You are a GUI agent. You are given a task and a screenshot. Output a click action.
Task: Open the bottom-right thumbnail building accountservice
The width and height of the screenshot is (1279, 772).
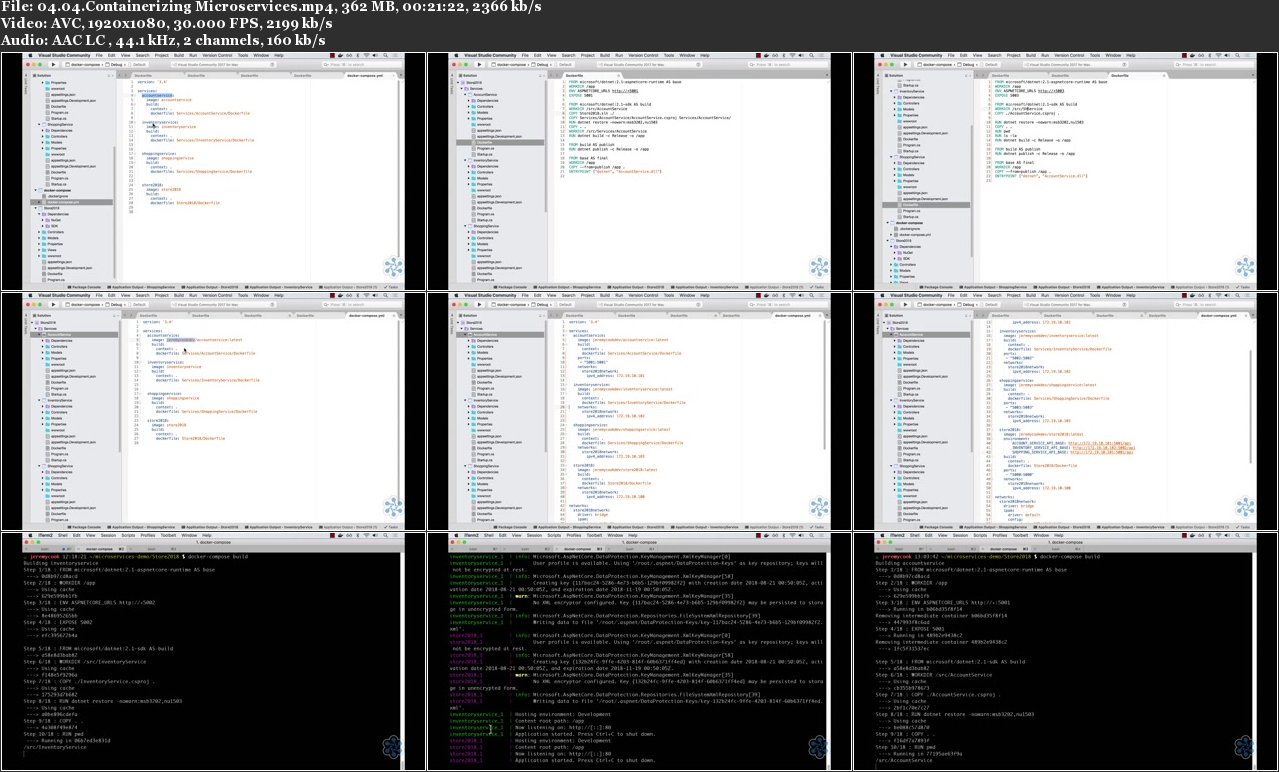pyautogui.click(x=1065, y=650)
